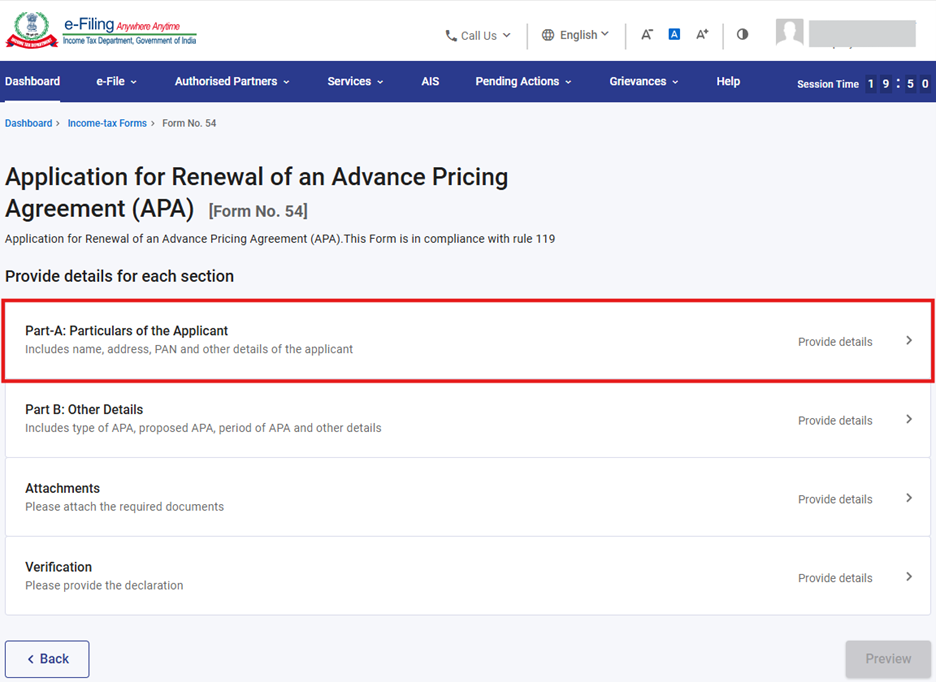The image size is (936, 682).
Task: Open the Services dropdown menu
Action: (x=355, y=82)
